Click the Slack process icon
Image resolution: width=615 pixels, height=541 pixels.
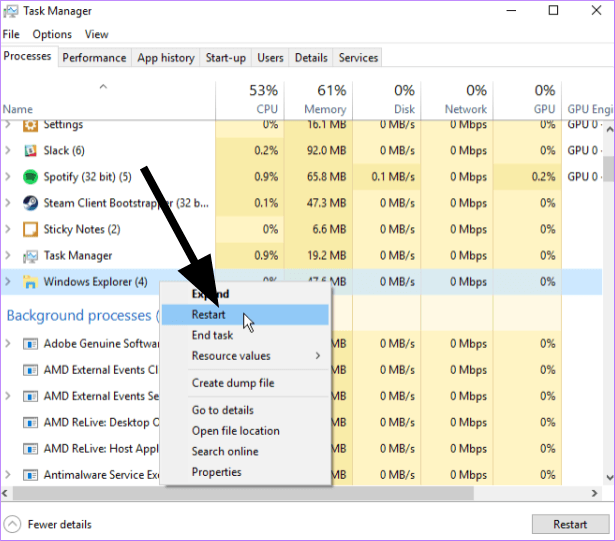(x=30, y=151)
